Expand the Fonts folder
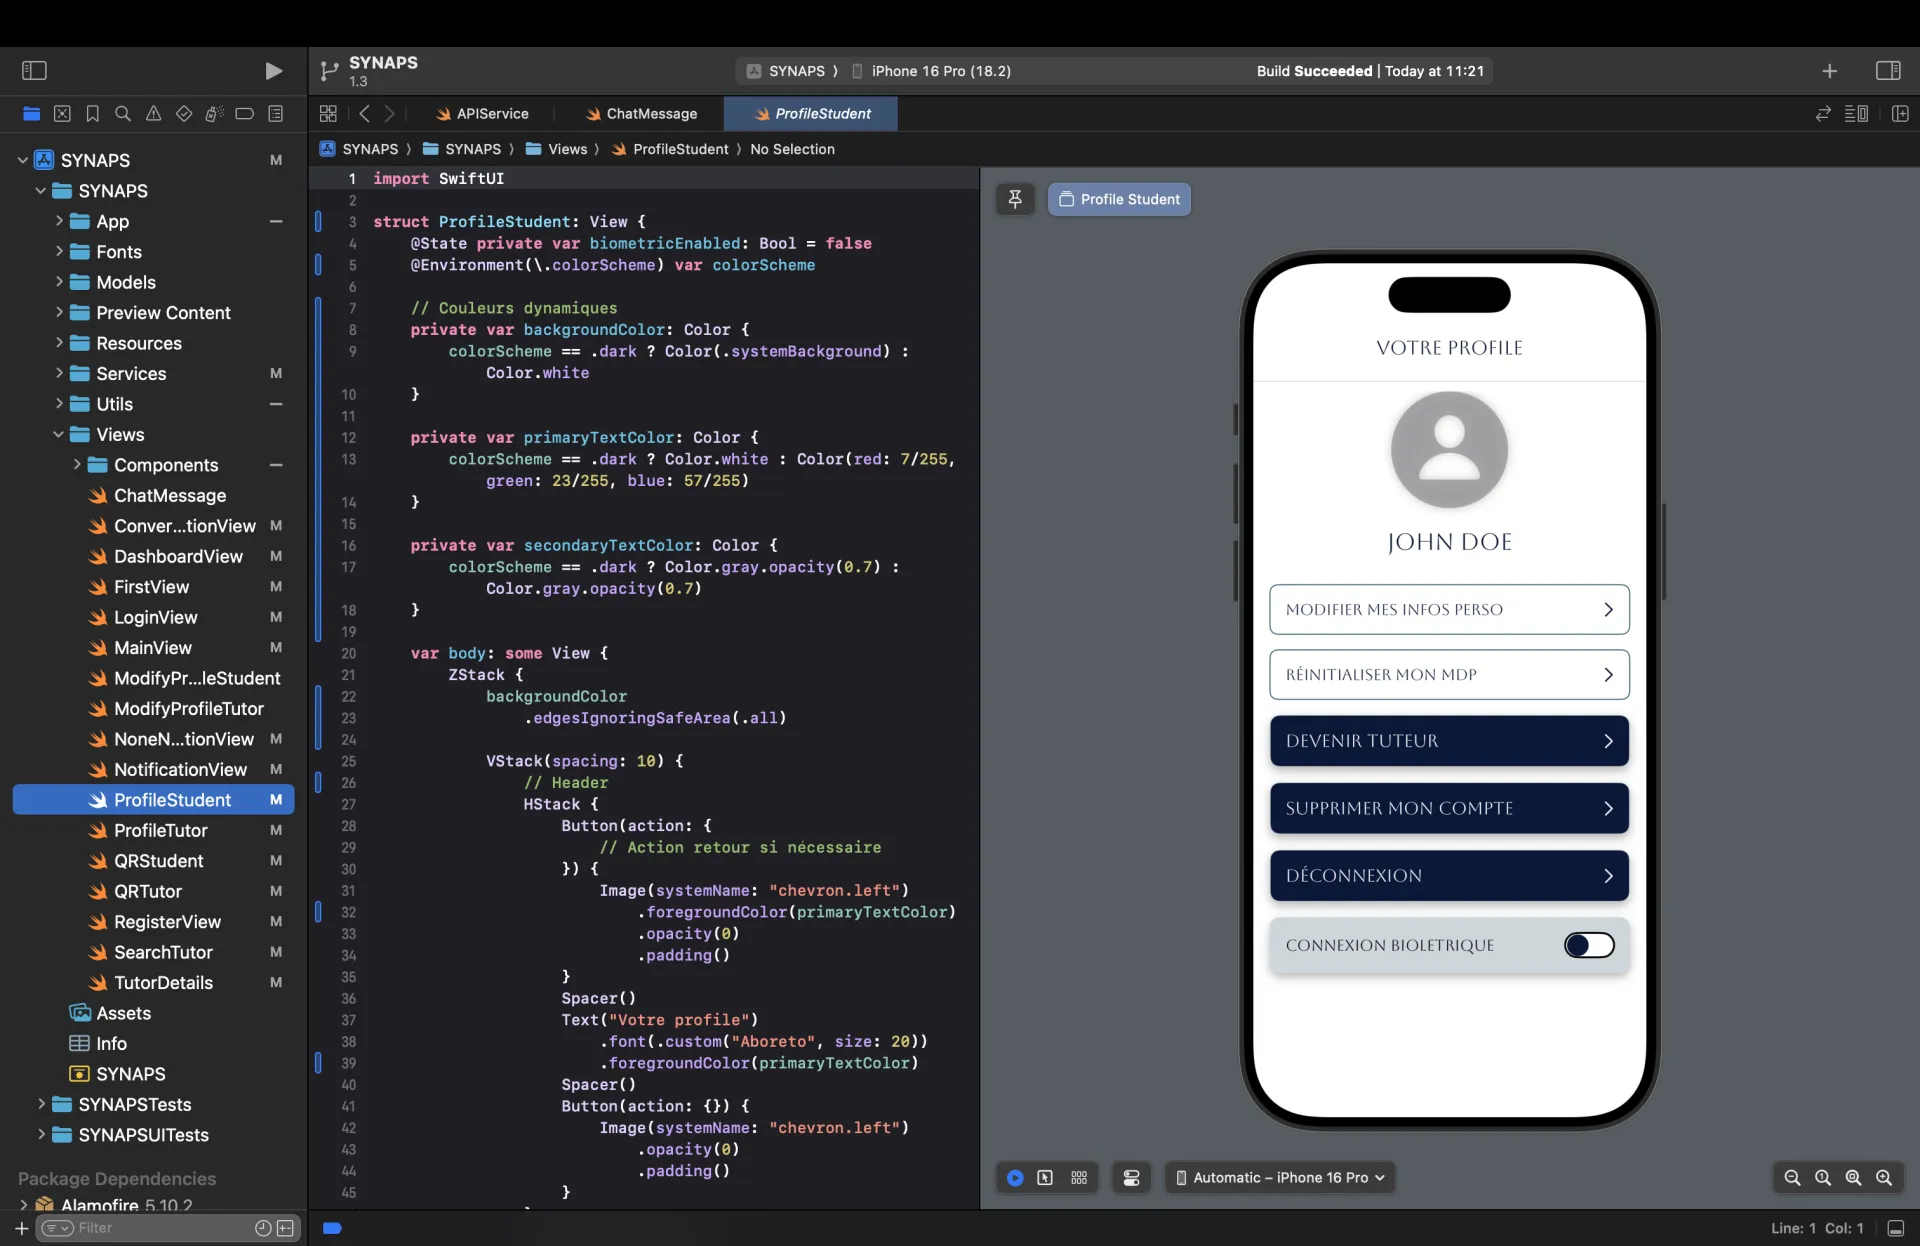Viewport: 1920px width, 1246px height. 59,251
